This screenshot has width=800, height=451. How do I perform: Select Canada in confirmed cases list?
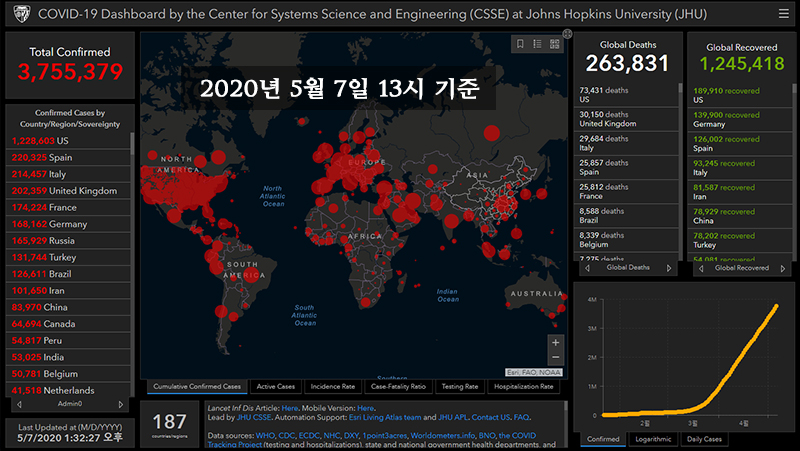pyautogui.click(x=68, y=324)
